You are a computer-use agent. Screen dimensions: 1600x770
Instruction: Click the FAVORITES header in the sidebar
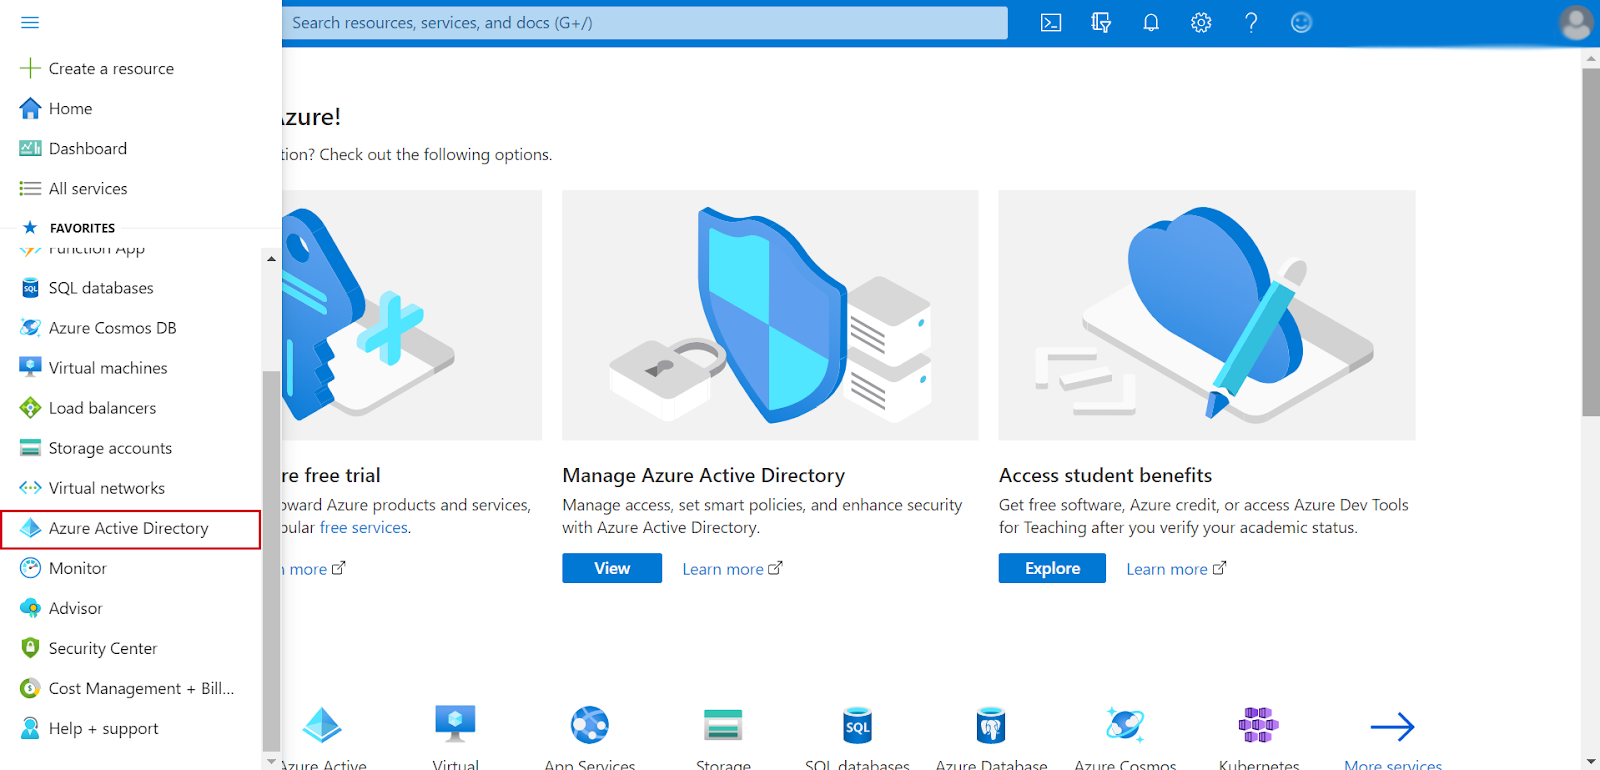point(82,228)
